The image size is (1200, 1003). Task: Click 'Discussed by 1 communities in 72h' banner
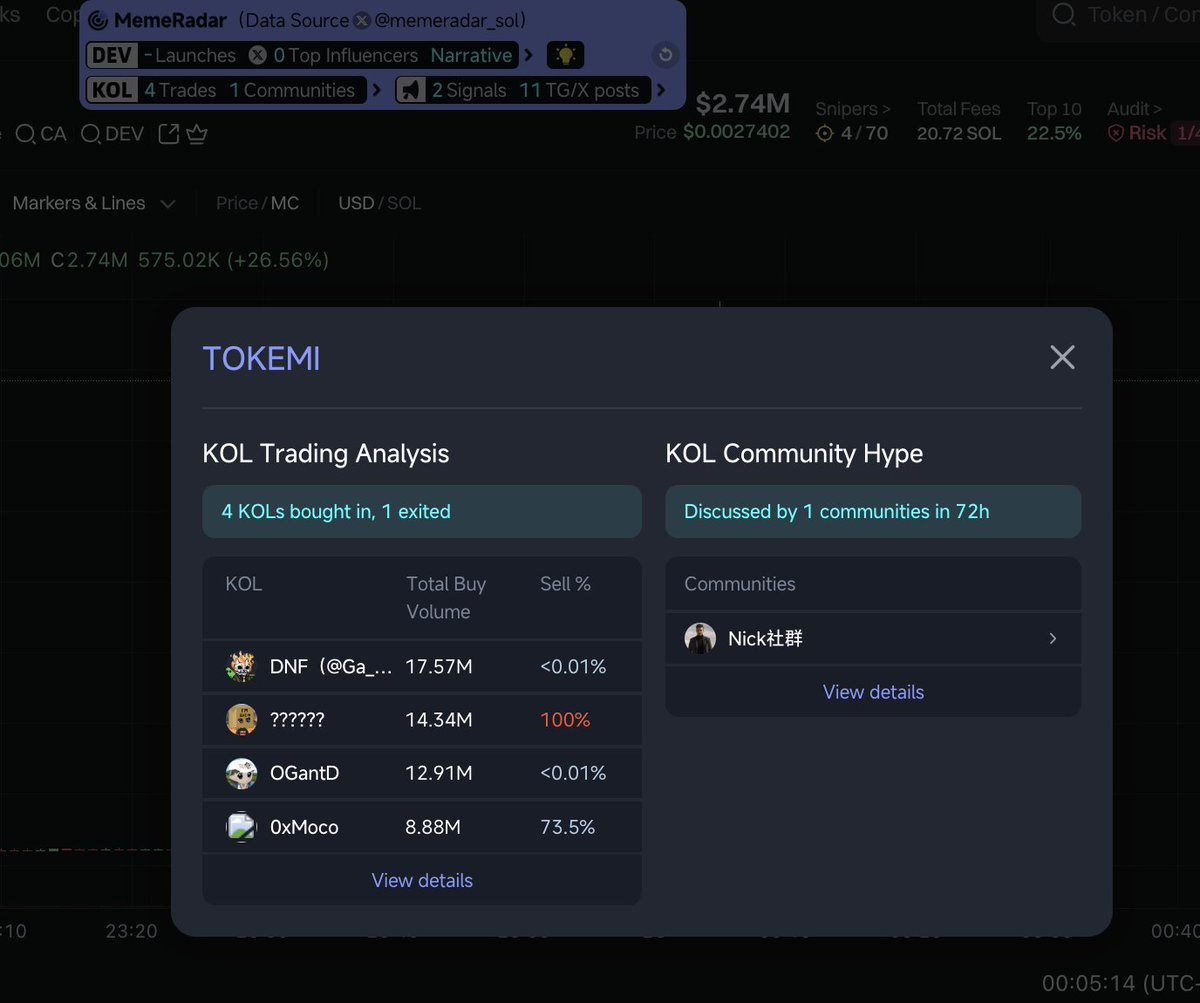(x=873, y=511)
